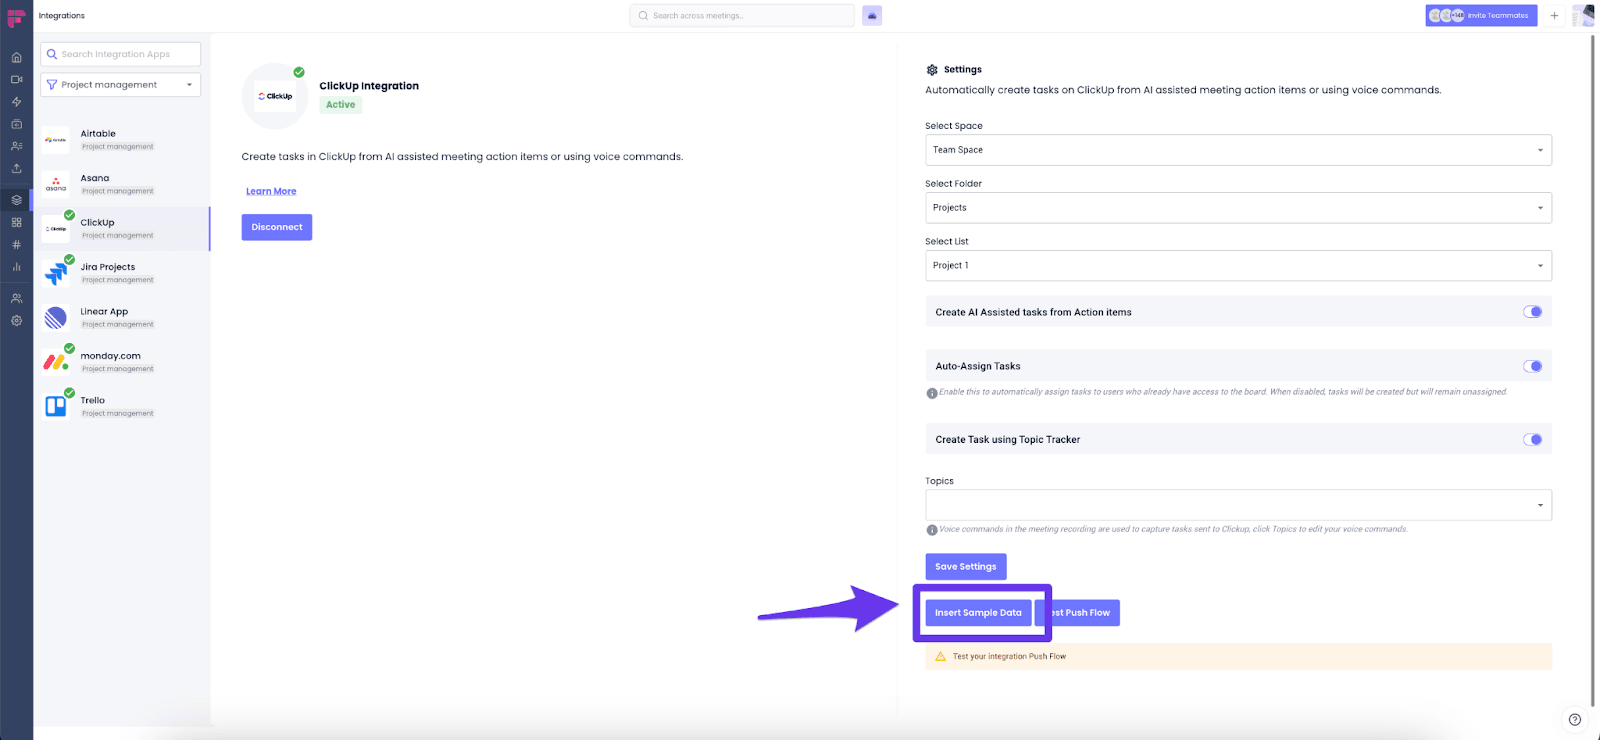This screenshot has width=1600, height=740.
Task: Click the Disconnect button
Action: pyautogui.click(x=277, y=227)
